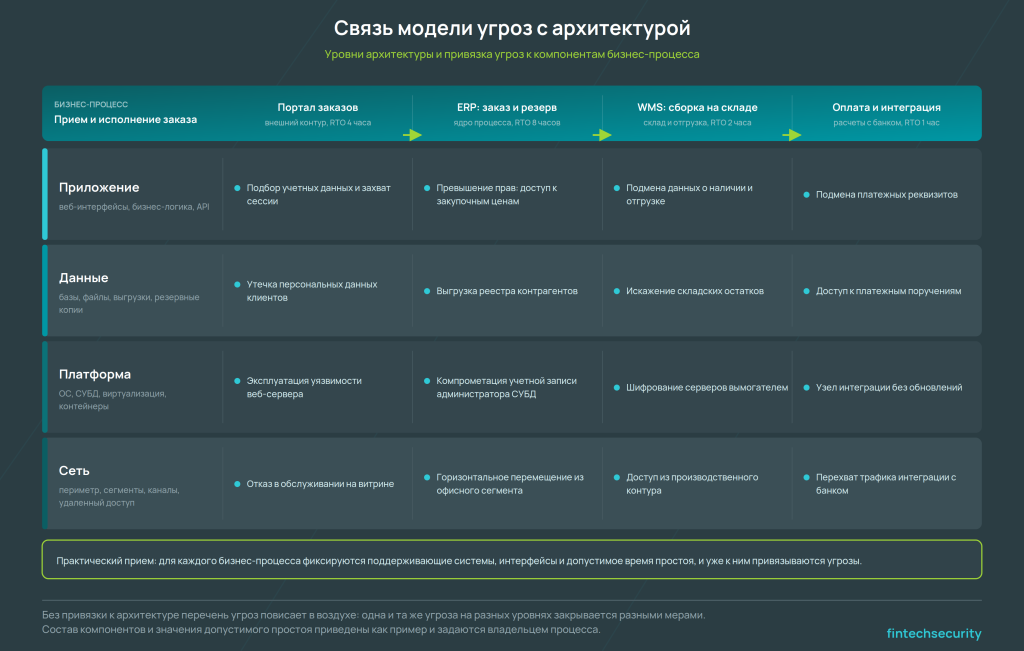
Task: Click 'Доступ из производственного контура' cell
Action: click(x=692, y=484)
